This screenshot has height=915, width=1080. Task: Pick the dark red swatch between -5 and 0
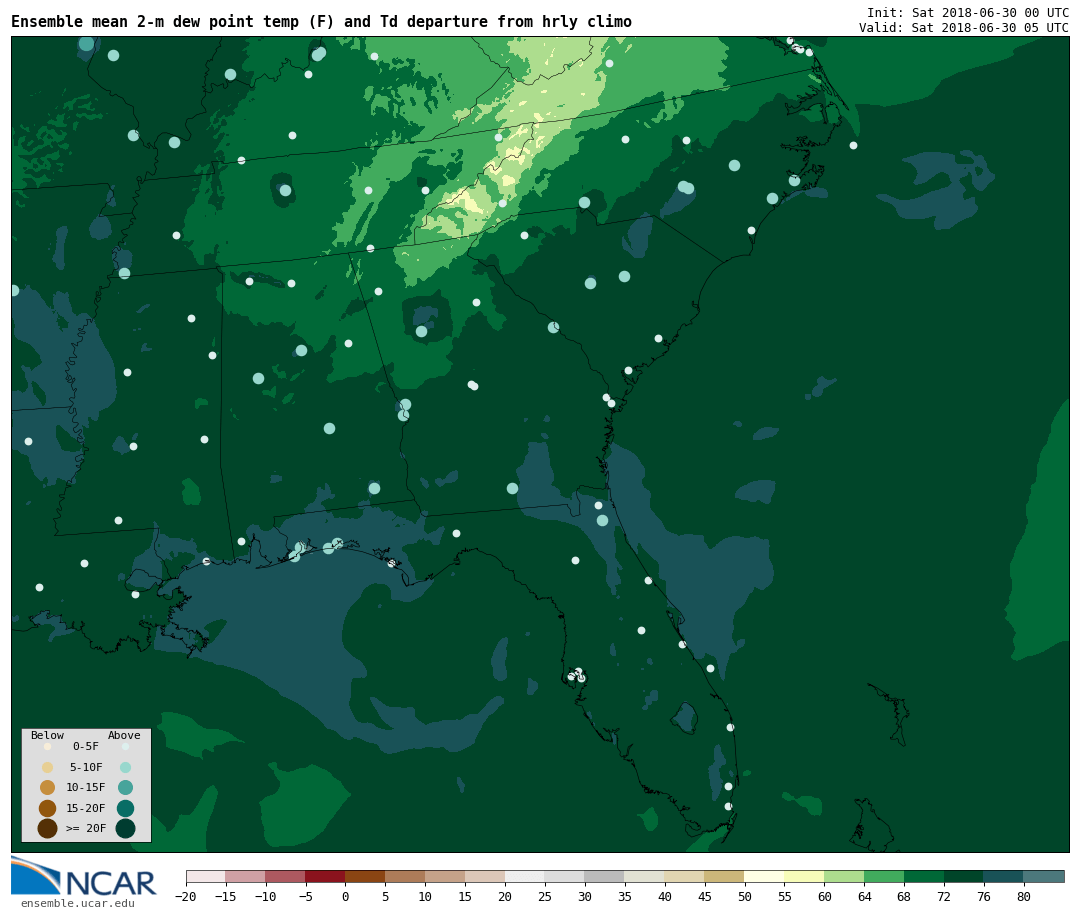[x=326, y=876]
